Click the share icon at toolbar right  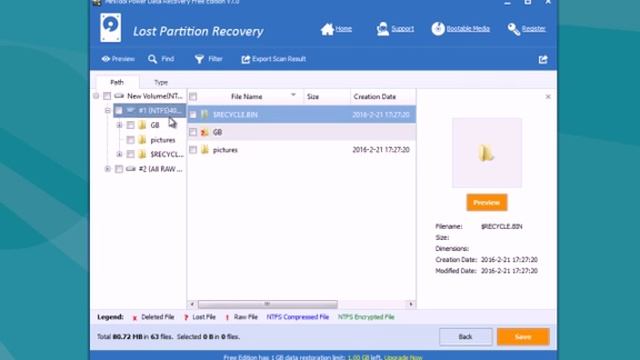(543, 60)
